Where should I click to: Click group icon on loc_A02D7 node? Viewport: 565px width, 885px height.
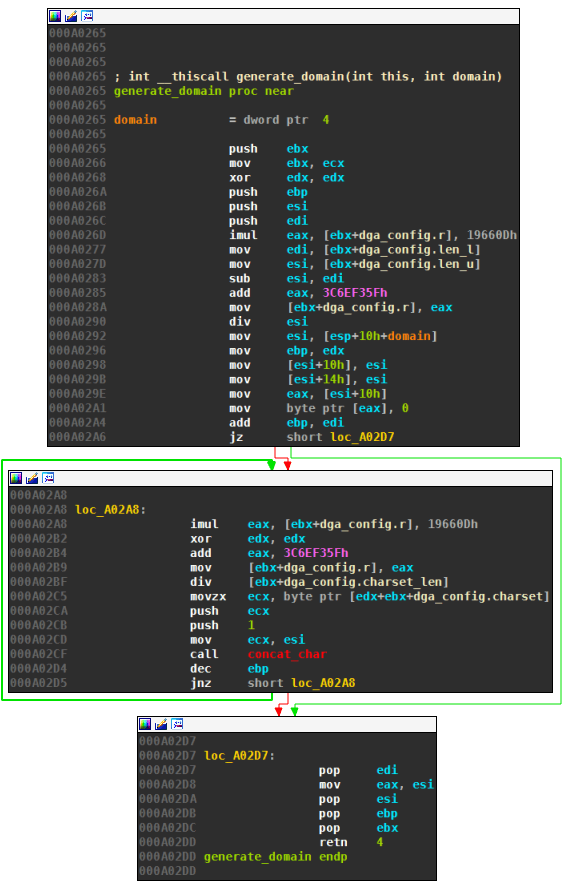pyautogui.click(x=177, y=724)
